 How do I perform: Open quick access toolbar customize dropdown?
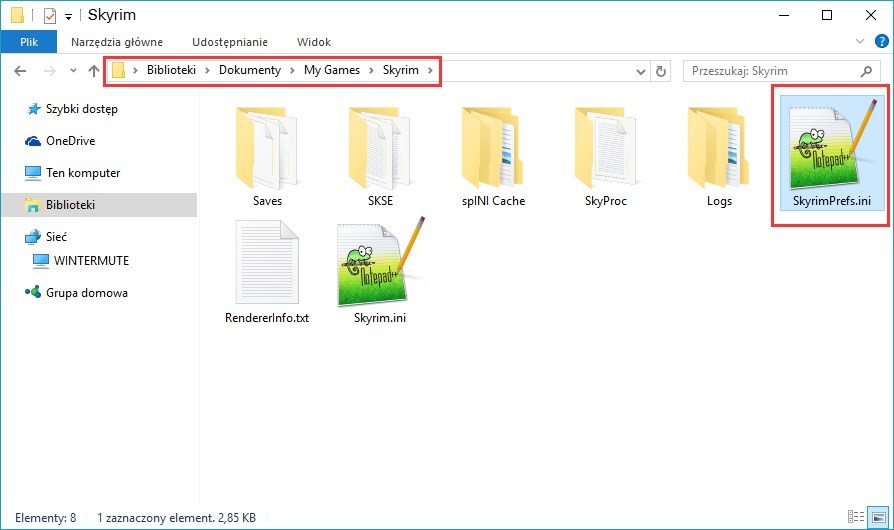tap(68, 17)
